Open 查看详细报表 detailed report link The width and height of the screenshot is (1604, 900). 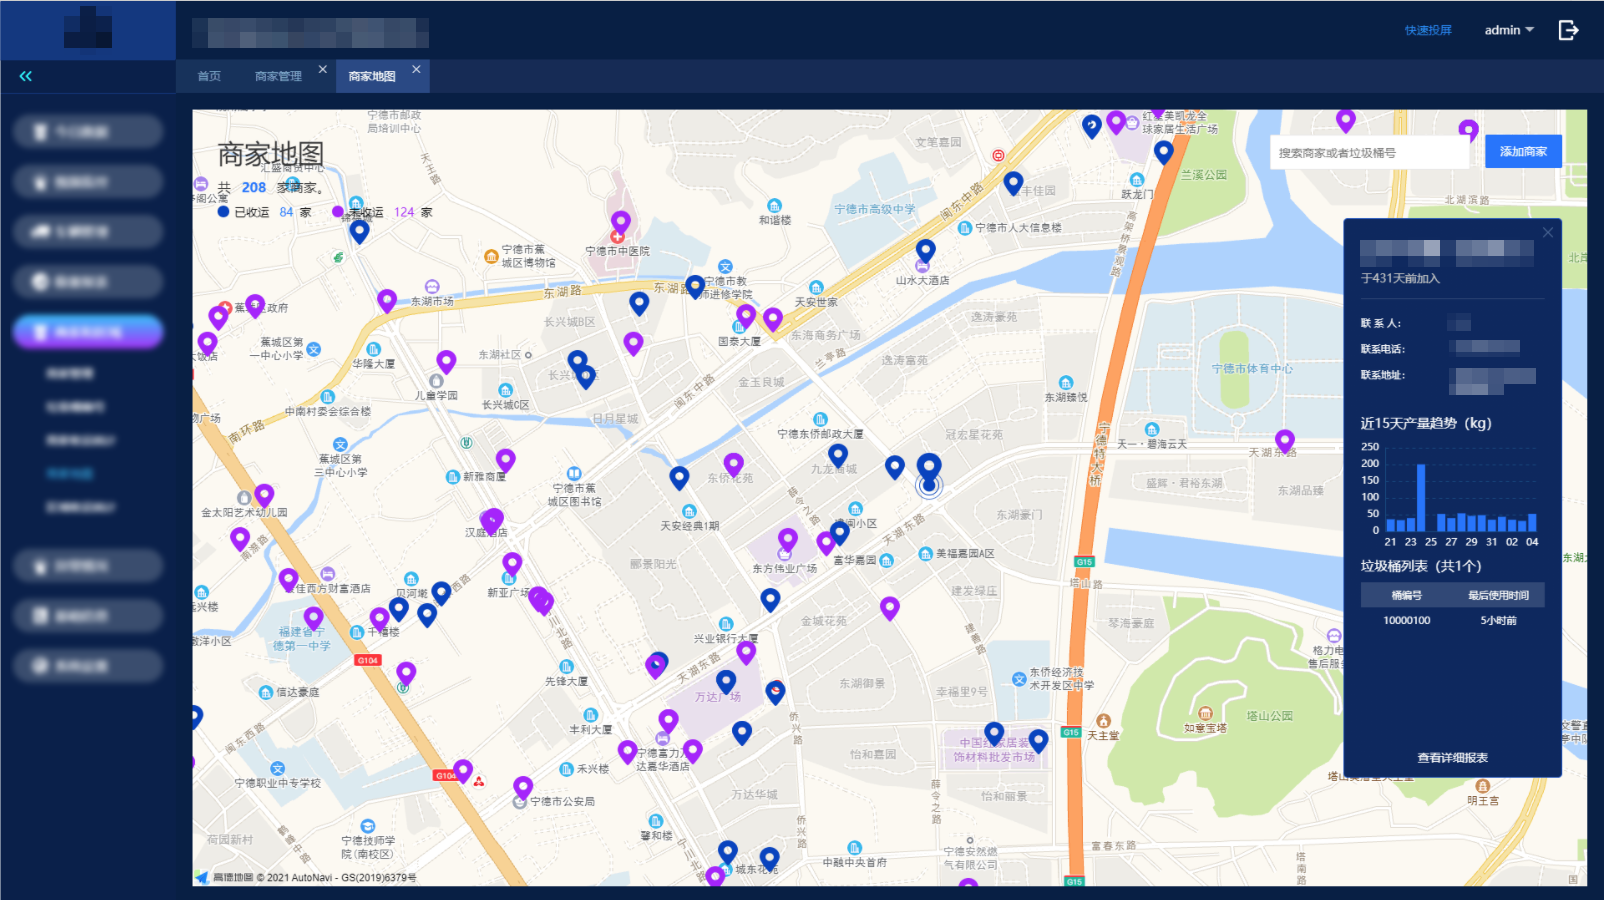[1452, 757]
